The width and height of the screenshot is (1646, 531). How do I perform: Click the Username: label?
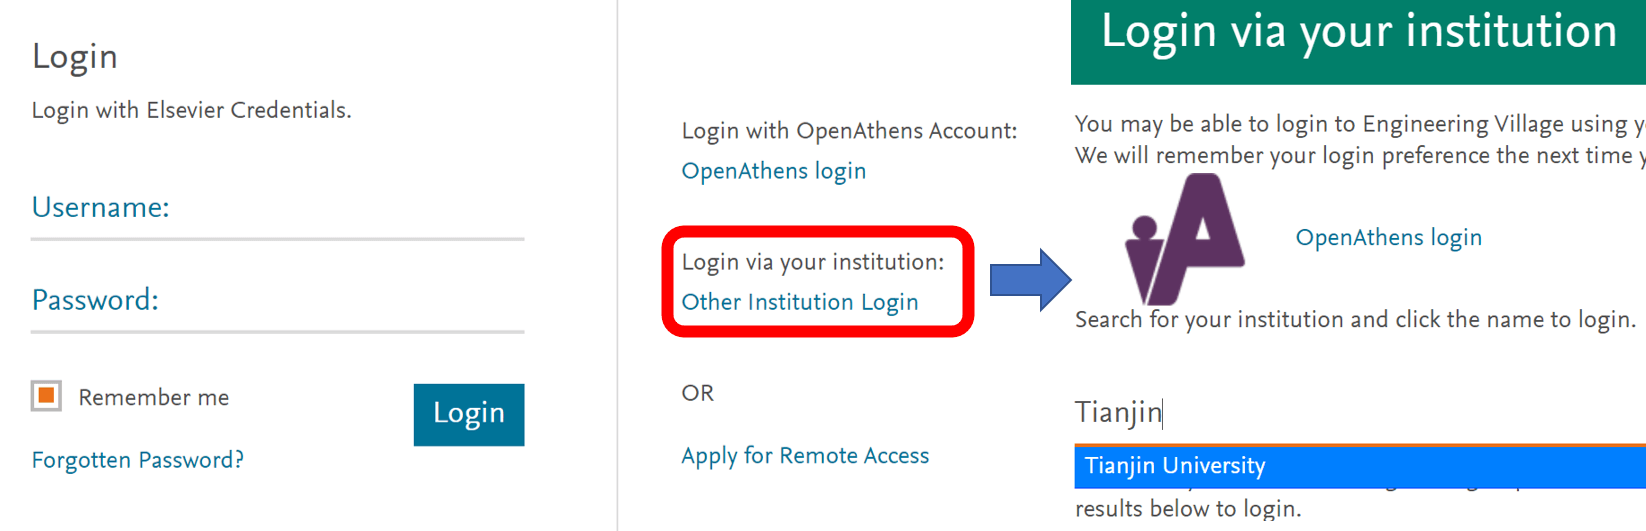pyautogui.click(x=100, y=207)
